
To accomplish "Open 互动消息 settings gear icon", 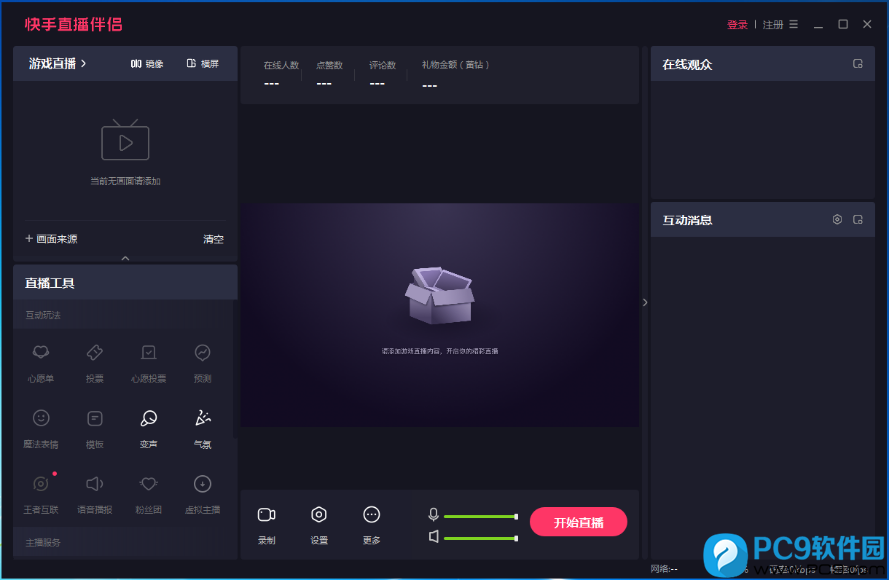I will [837, 219].
